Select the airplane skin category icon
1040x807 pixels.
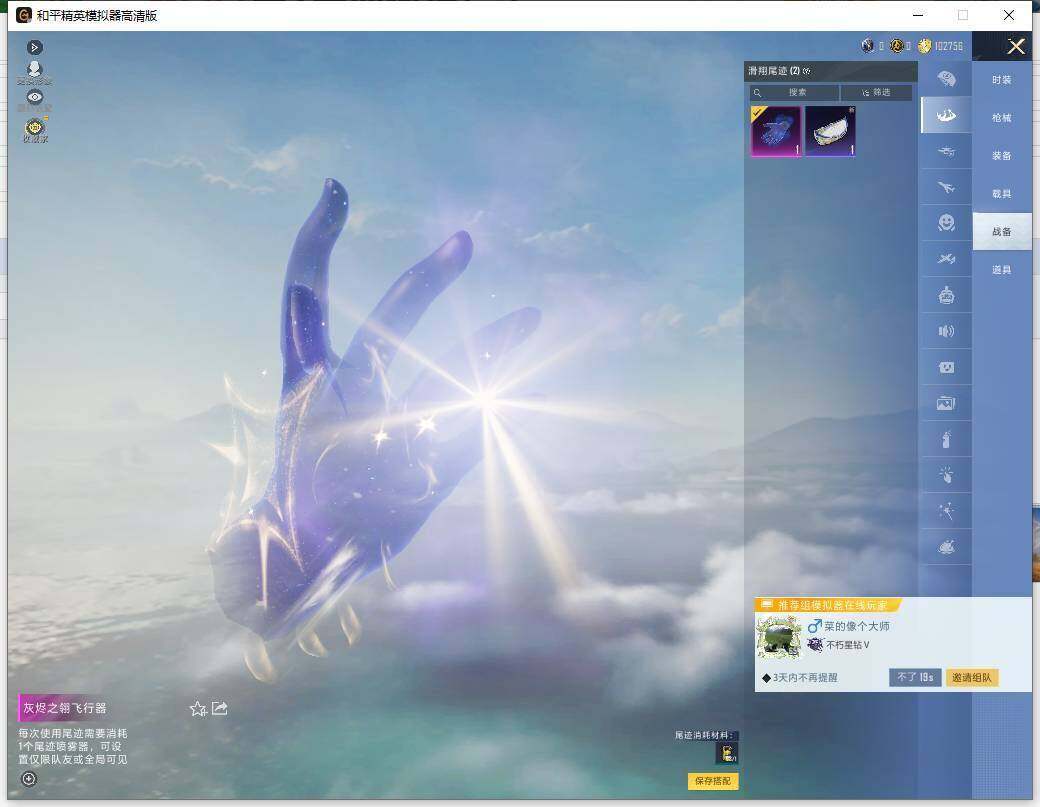(946, 188)
